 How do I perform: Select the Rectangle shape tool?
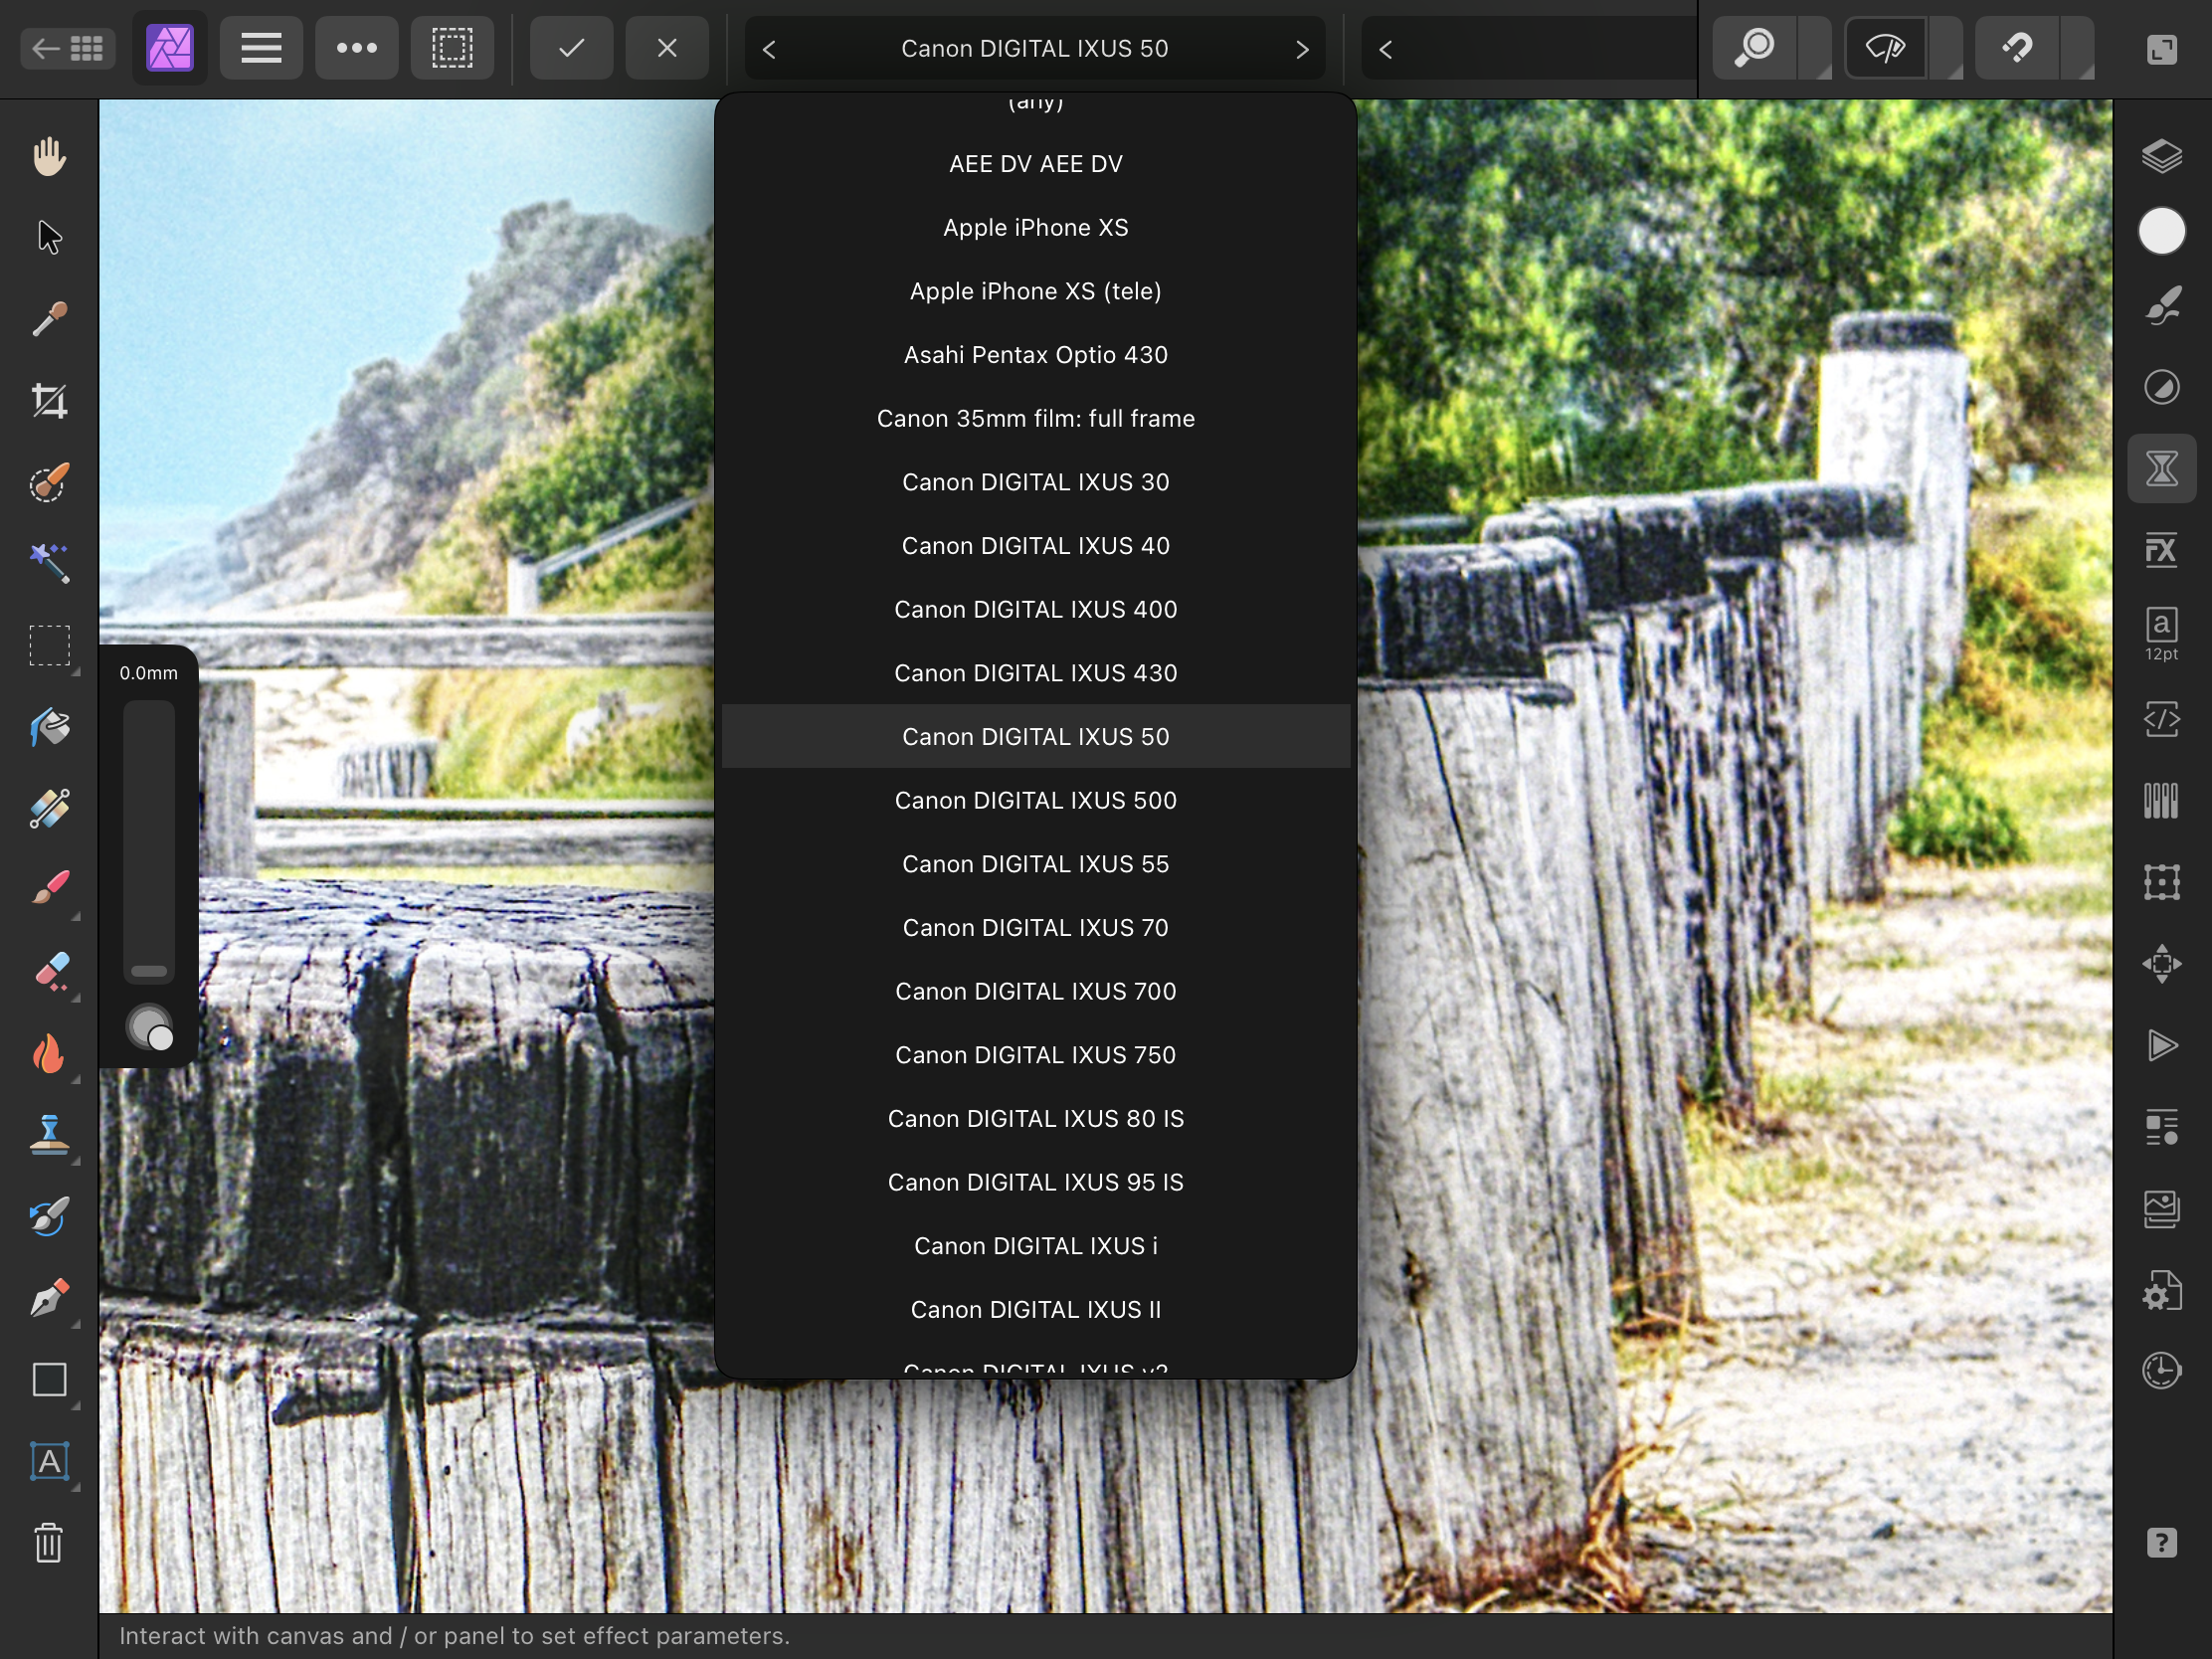(49, 1380)
